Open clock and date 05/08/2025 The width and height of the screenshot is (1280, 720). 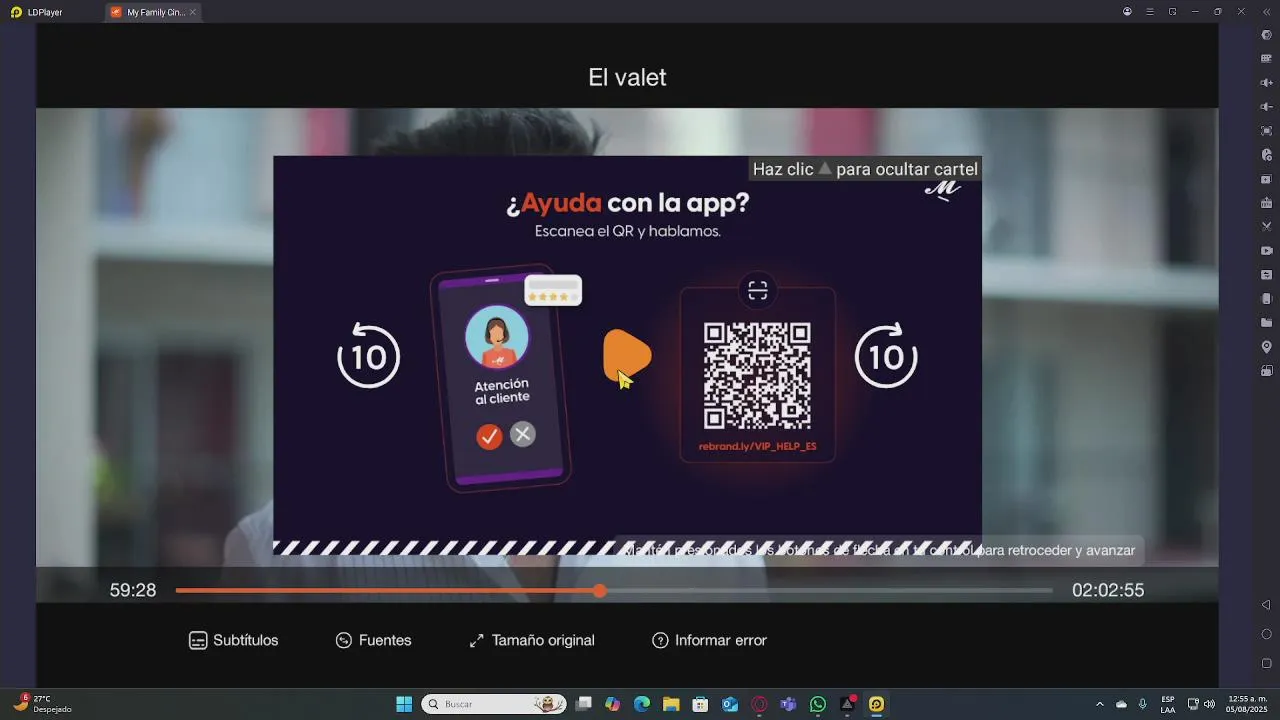point(1247,704)
